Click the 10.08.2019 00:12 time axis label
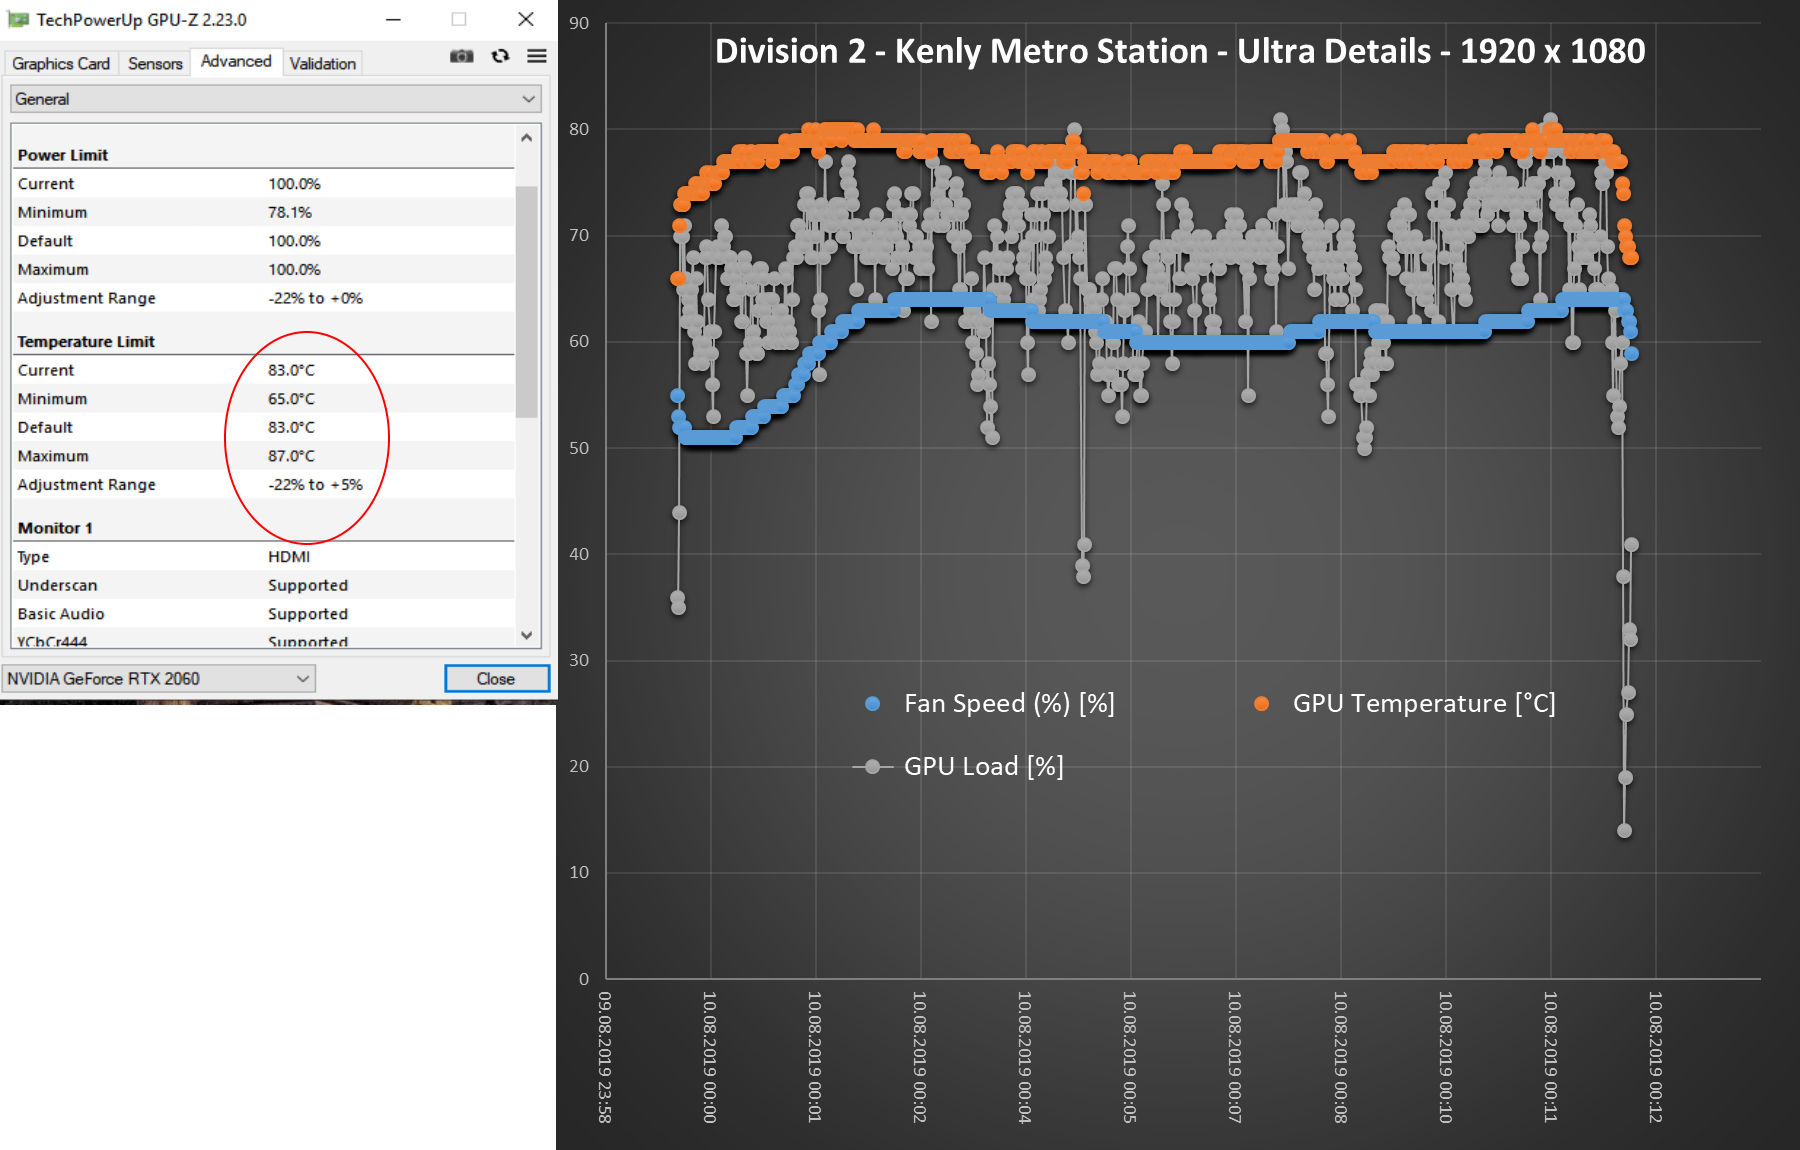This screenshot has width=1800, height=1150. [1655, 1058]
